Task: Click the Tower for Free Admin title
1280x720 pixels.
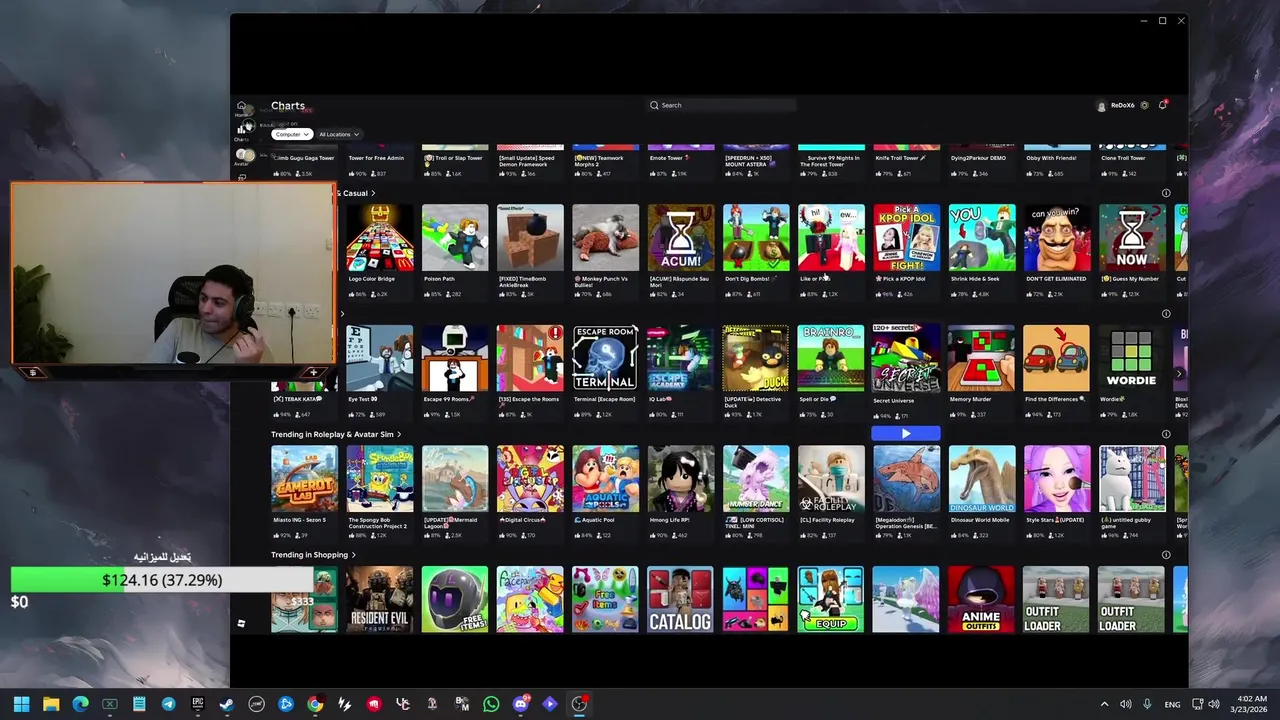Action: click(376, 158)
